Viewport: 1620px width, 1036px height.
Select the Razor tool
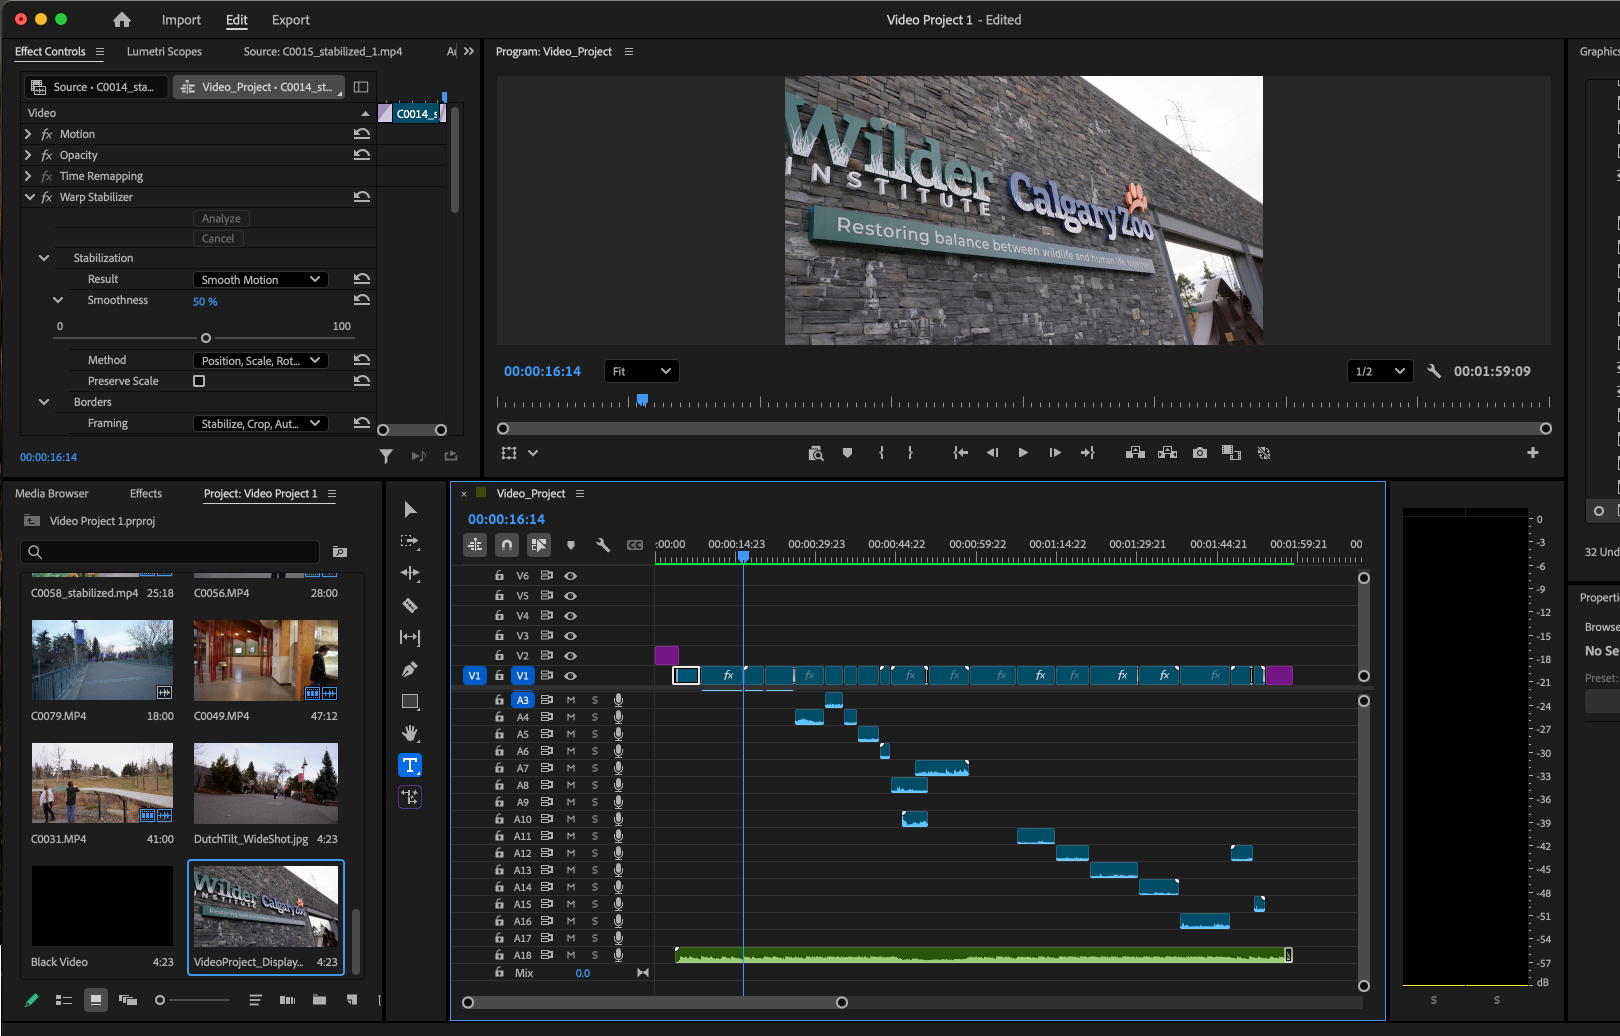(409, 605)
